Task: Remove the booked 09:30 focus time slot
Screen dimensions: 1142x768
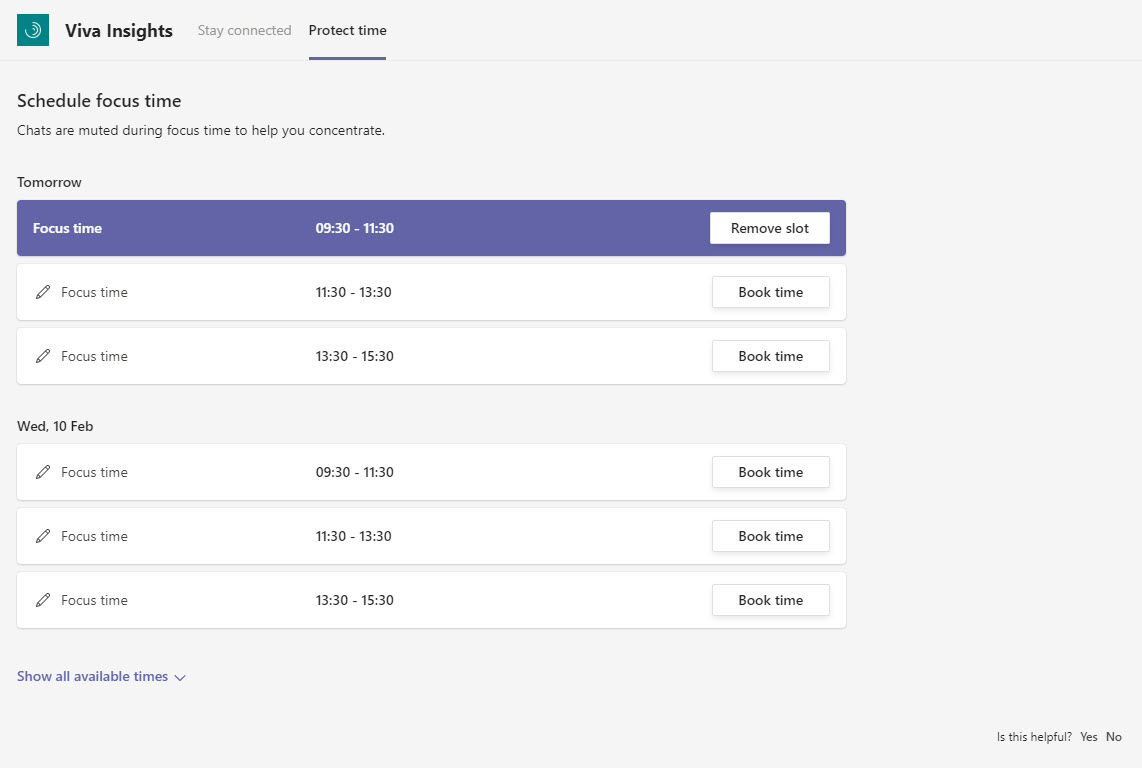Action: pos(769,227)
